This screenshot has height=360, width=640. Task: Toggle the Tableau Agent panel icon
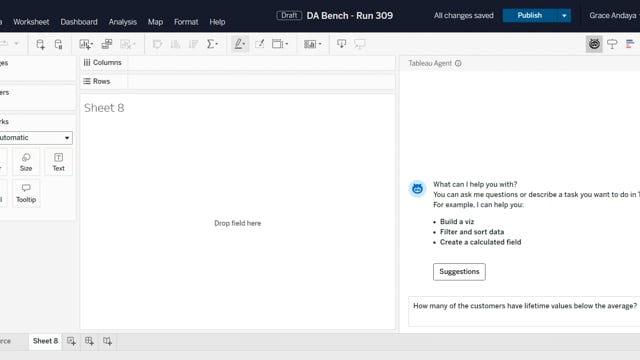(x=594, y=44)
